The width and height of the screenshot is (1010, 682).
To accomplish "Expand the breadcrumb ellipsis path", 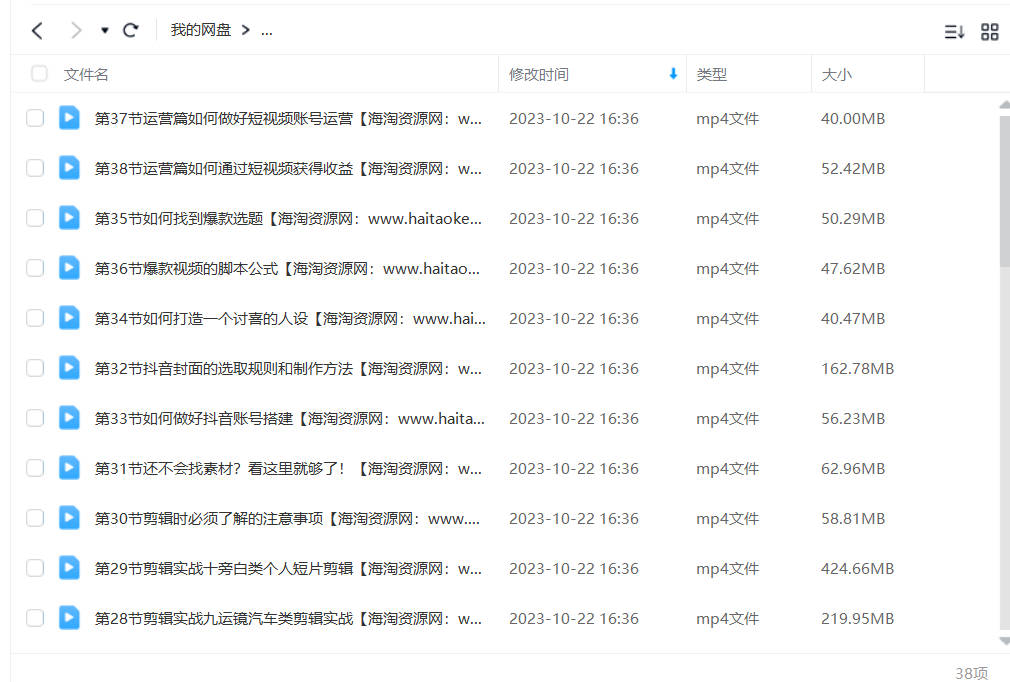I will point(267,31).
